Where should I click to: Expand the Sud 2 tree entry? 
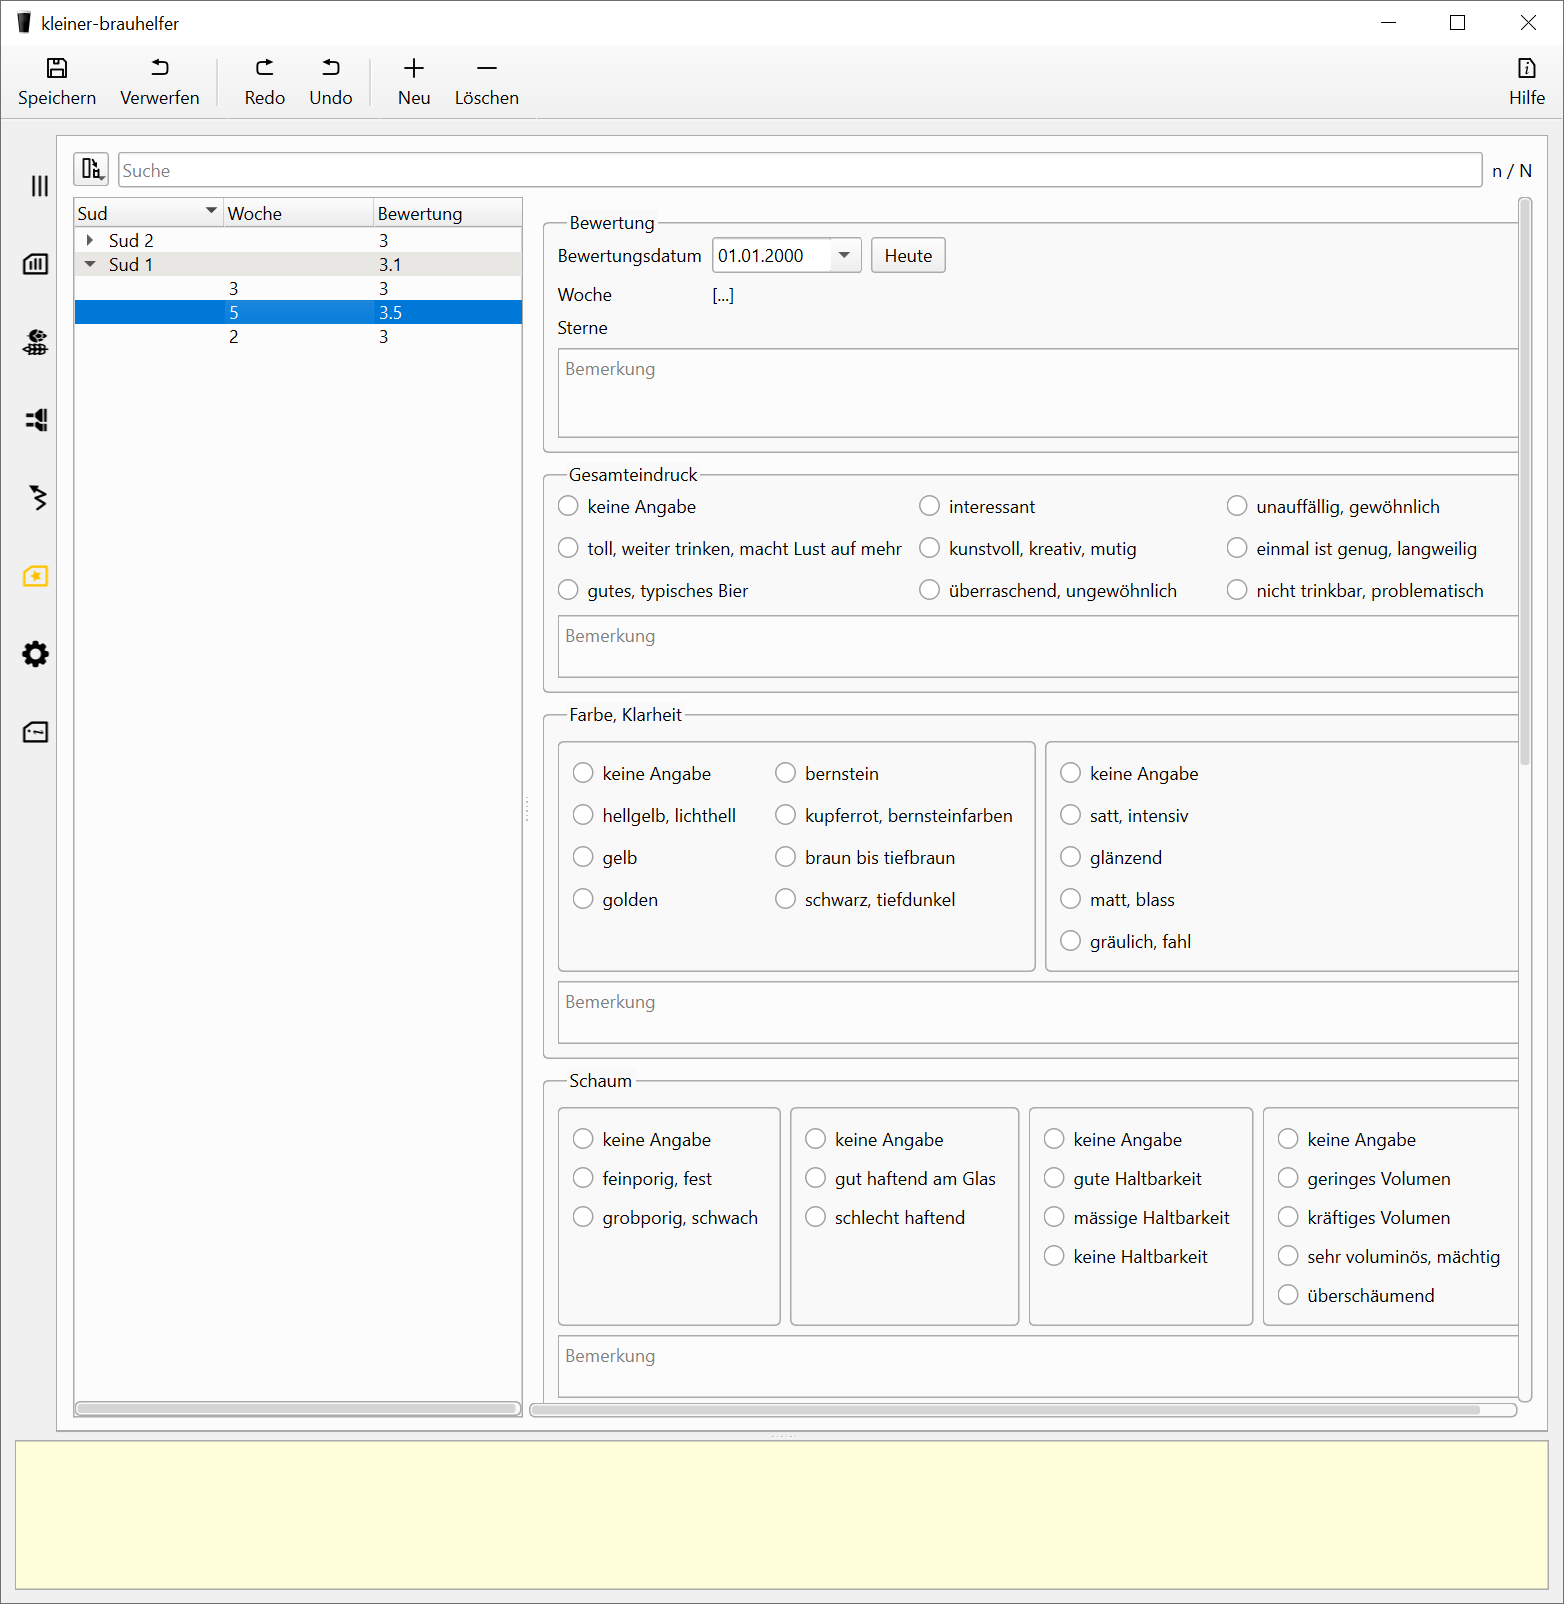pyautogui.click(x=90, y=240)
